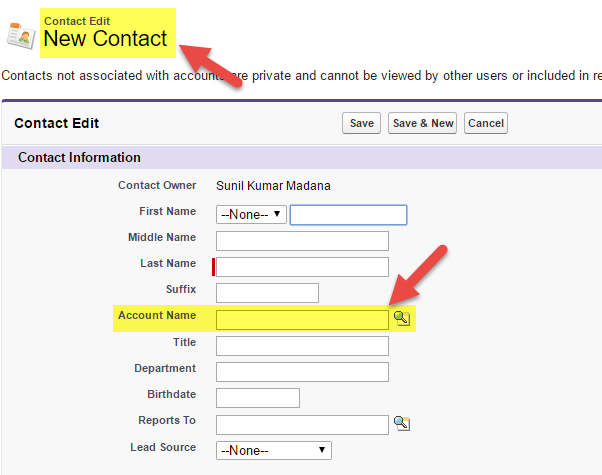Cancel the contact edit

[485, 123]
